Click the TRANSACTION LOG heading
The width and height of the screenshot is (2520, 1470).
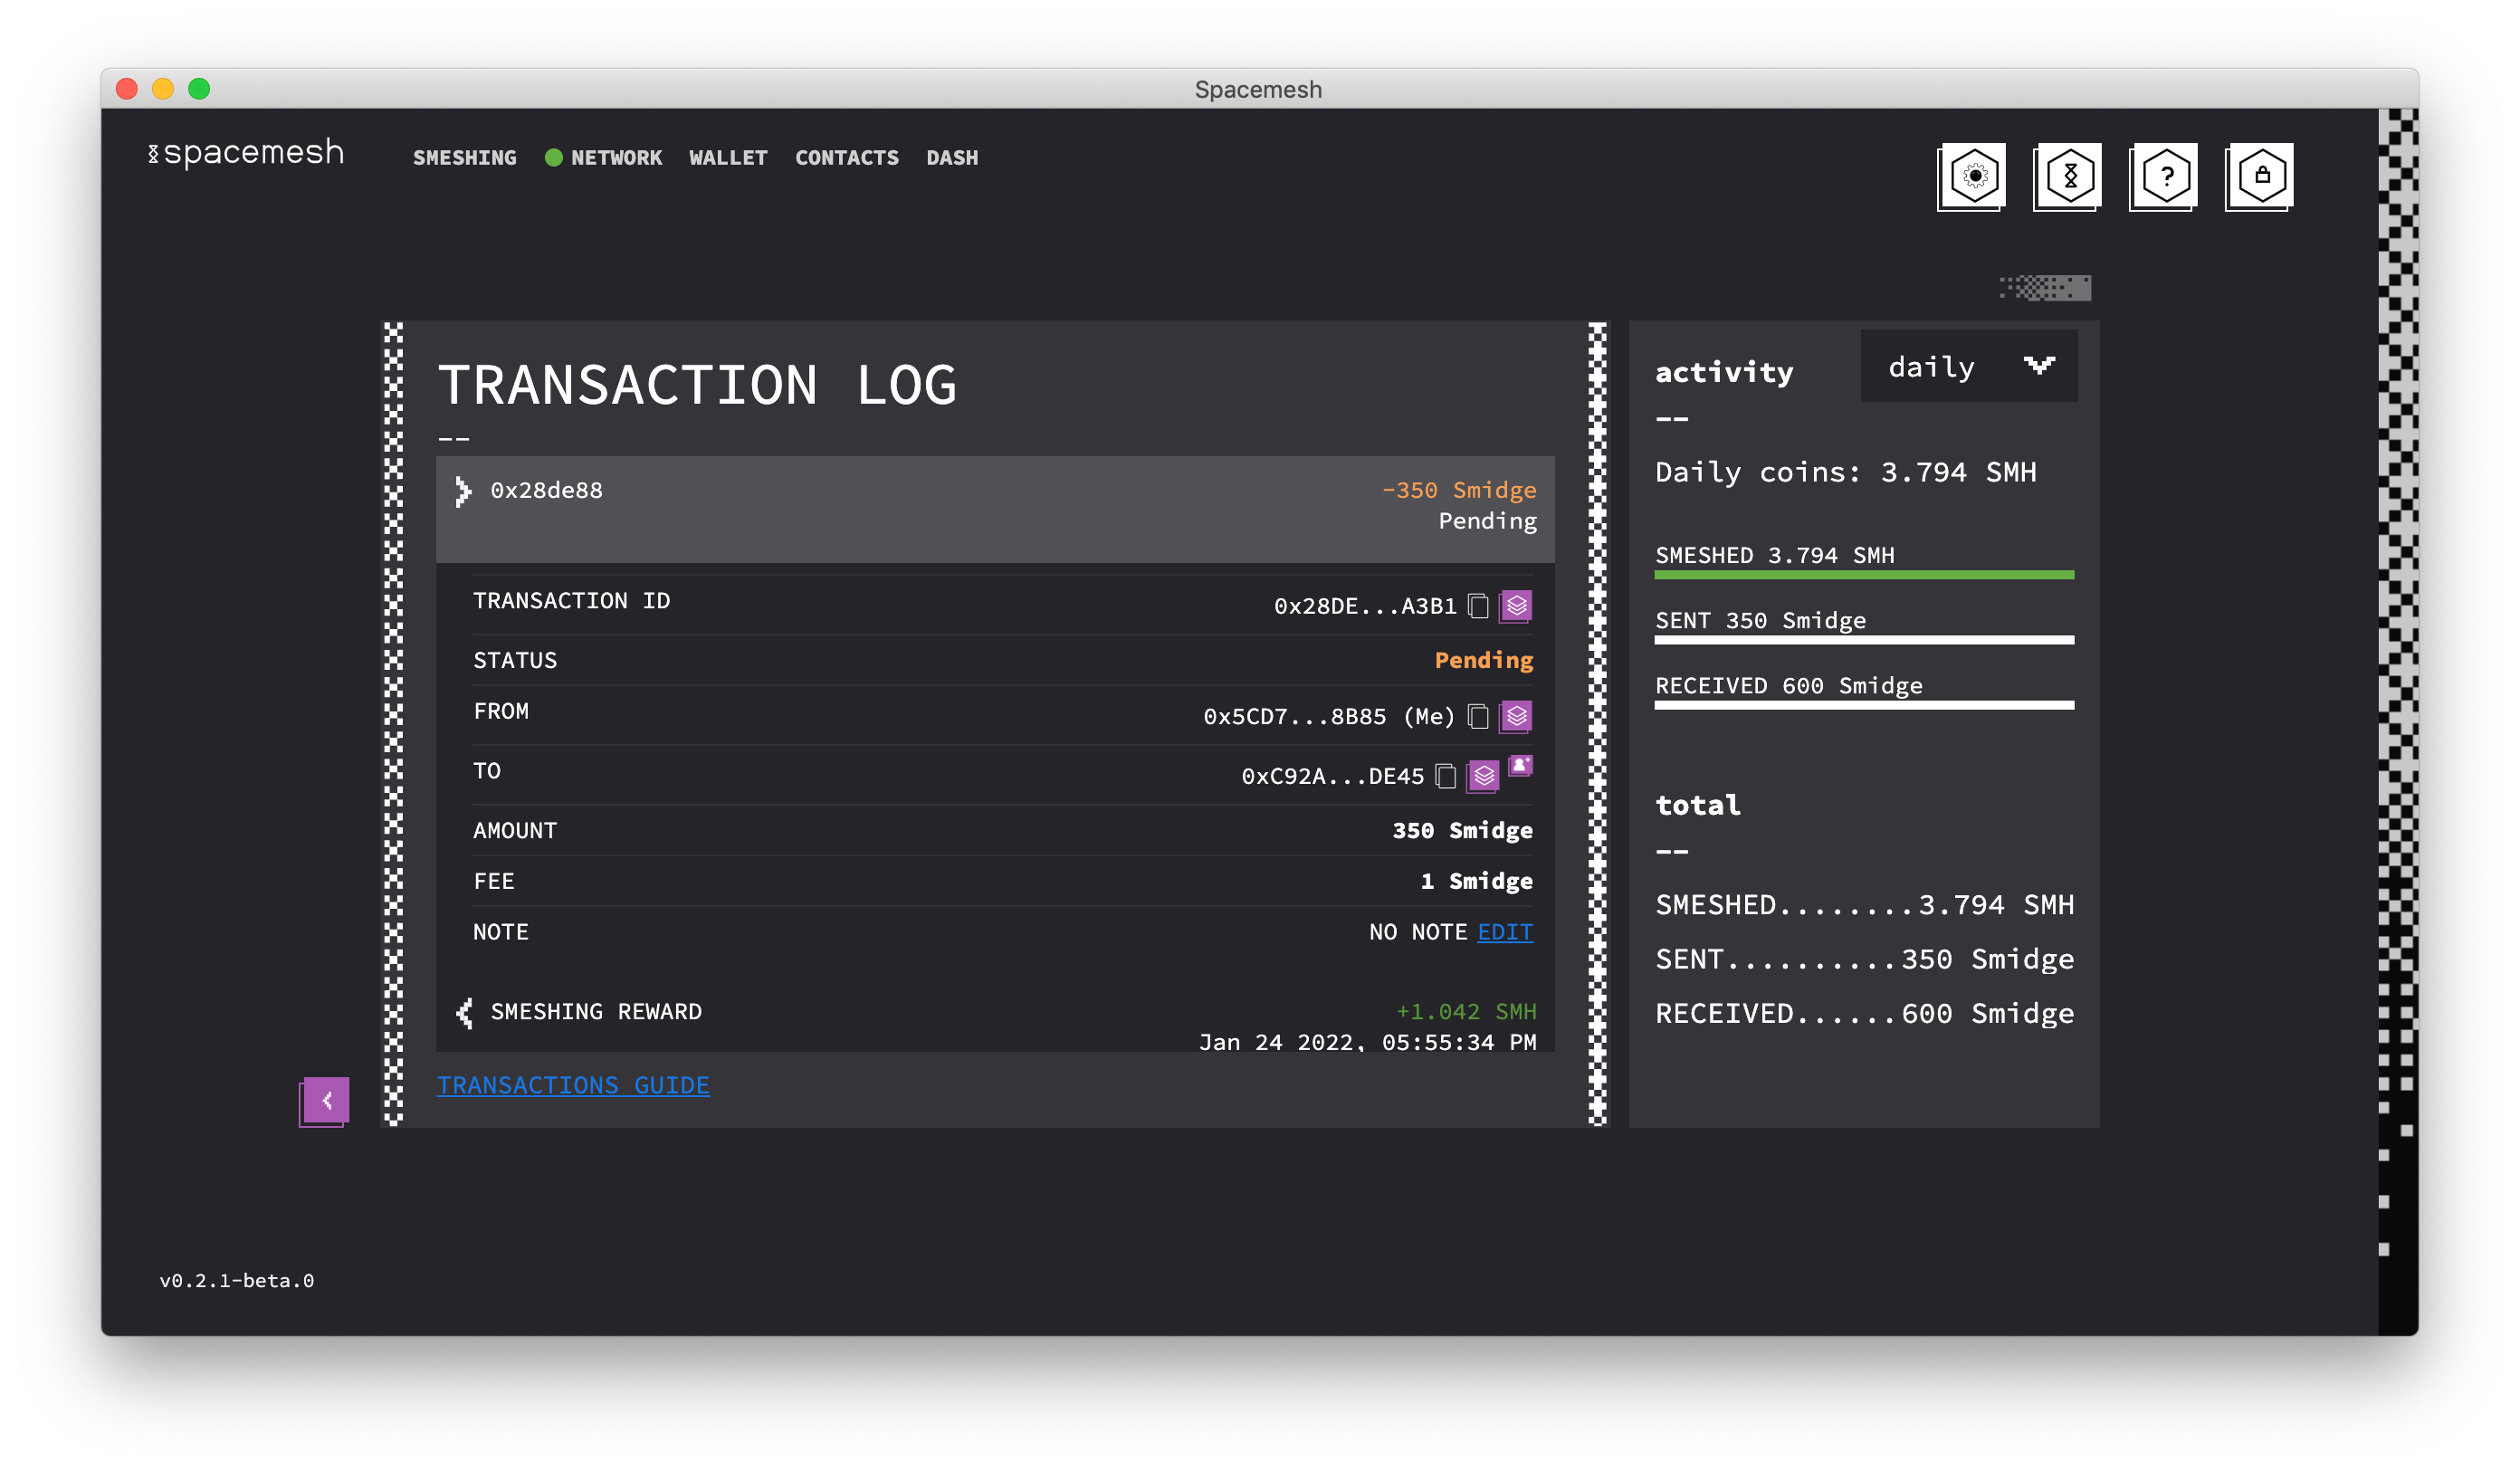pyautogui.click(x=697, y=385)
